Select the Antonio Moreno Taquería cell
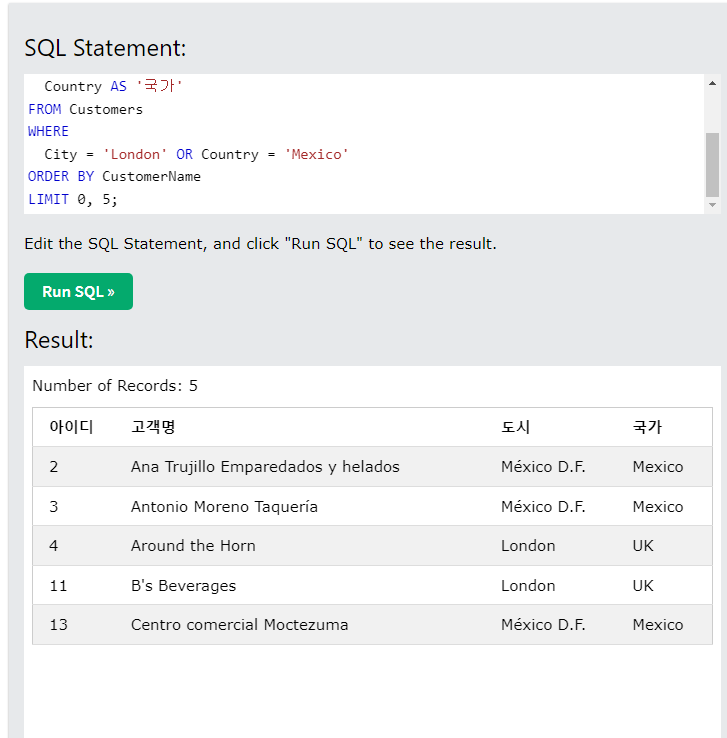This screenshot has width=727, height=738. (224, 506)
